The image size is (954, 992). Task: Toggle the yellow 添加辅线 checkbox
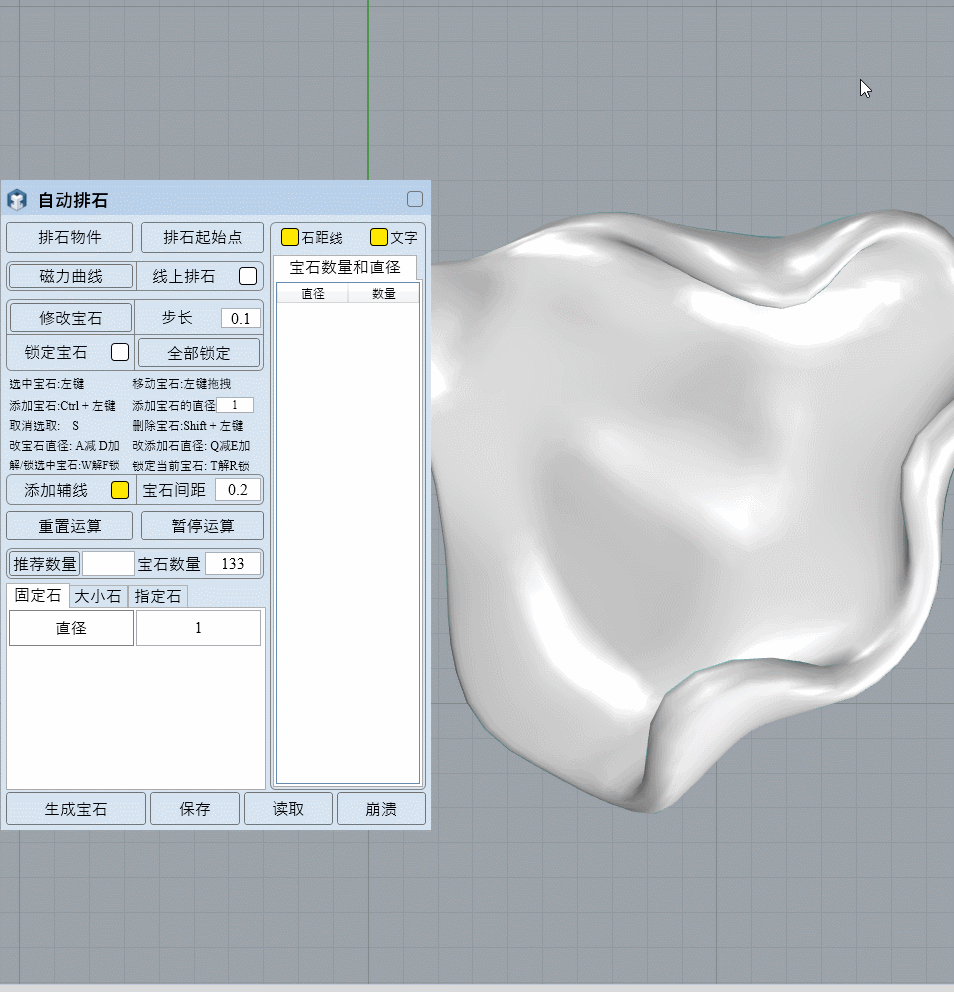coord(120,490)
